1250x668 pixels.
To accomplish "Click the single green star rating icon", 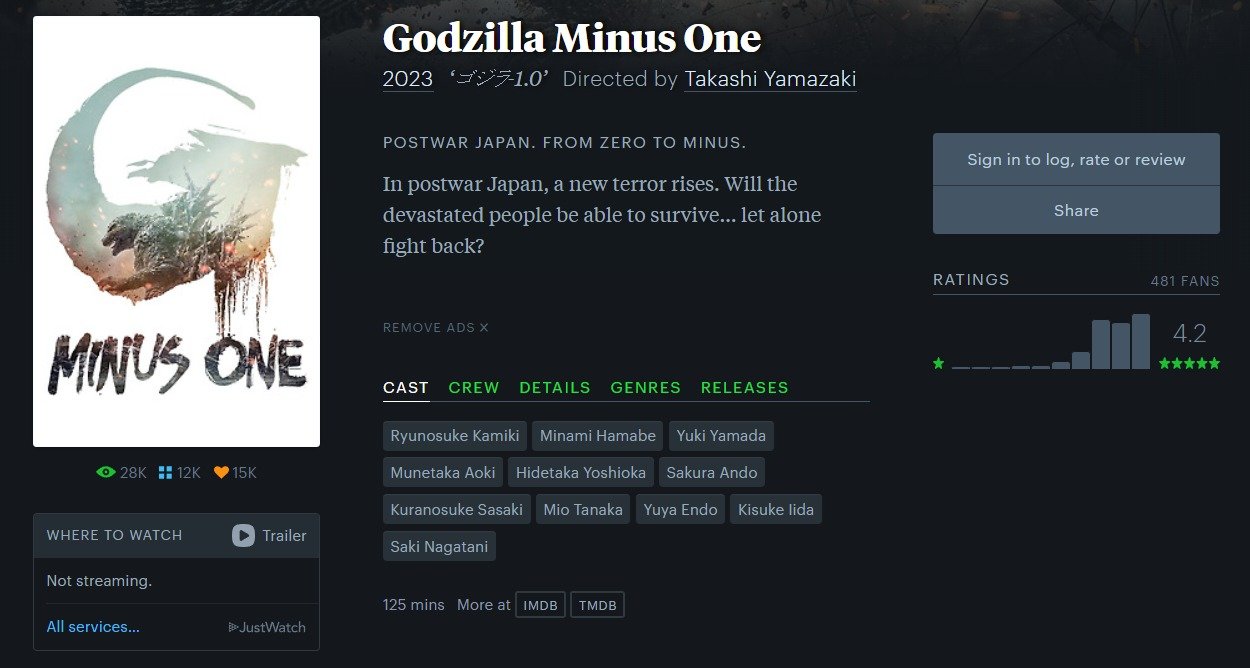I will click(x=938, y=363).
